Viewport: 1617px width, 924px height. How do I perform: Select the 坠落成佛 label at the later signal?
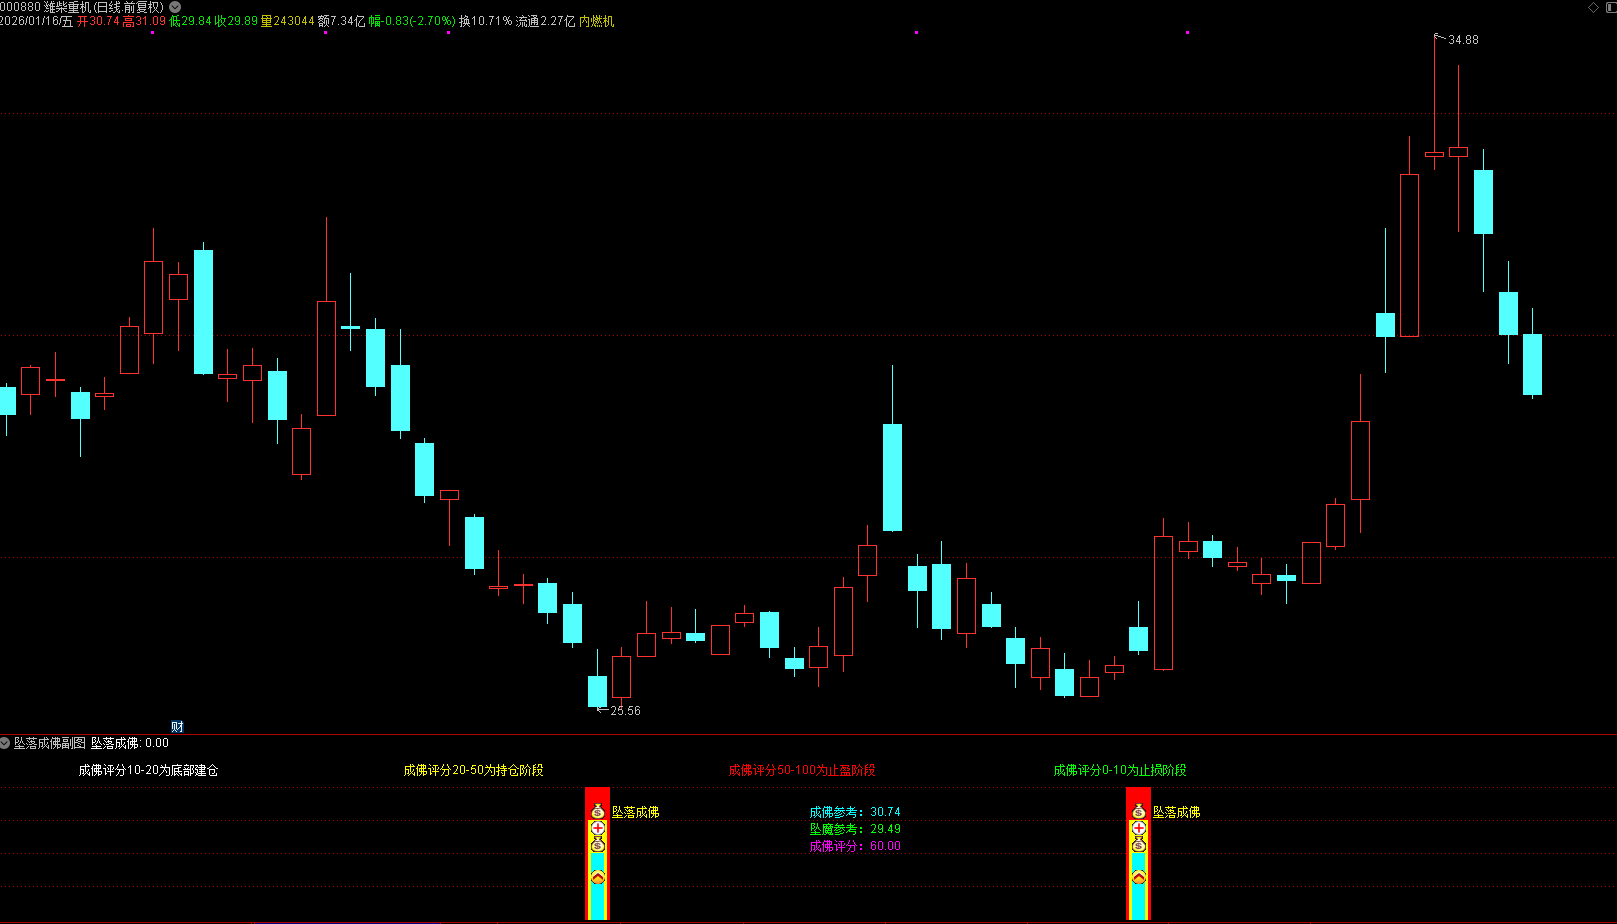pyautogui.click(x=1177, y=812)
